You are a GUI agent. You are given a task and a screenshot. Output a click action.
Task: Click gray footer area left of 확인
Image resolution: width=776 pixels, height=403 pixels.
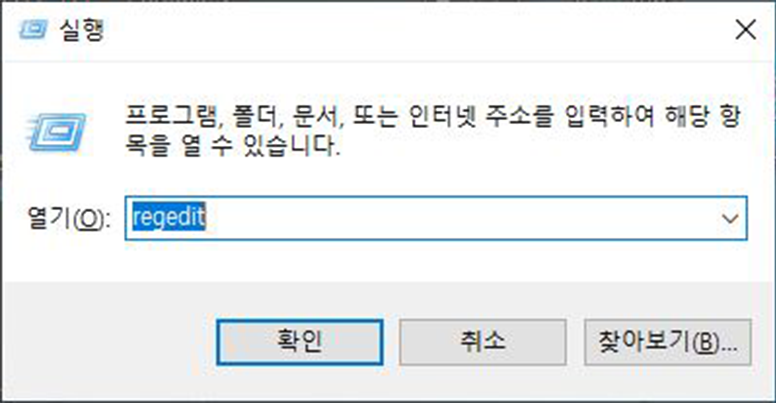pos(109,342)
